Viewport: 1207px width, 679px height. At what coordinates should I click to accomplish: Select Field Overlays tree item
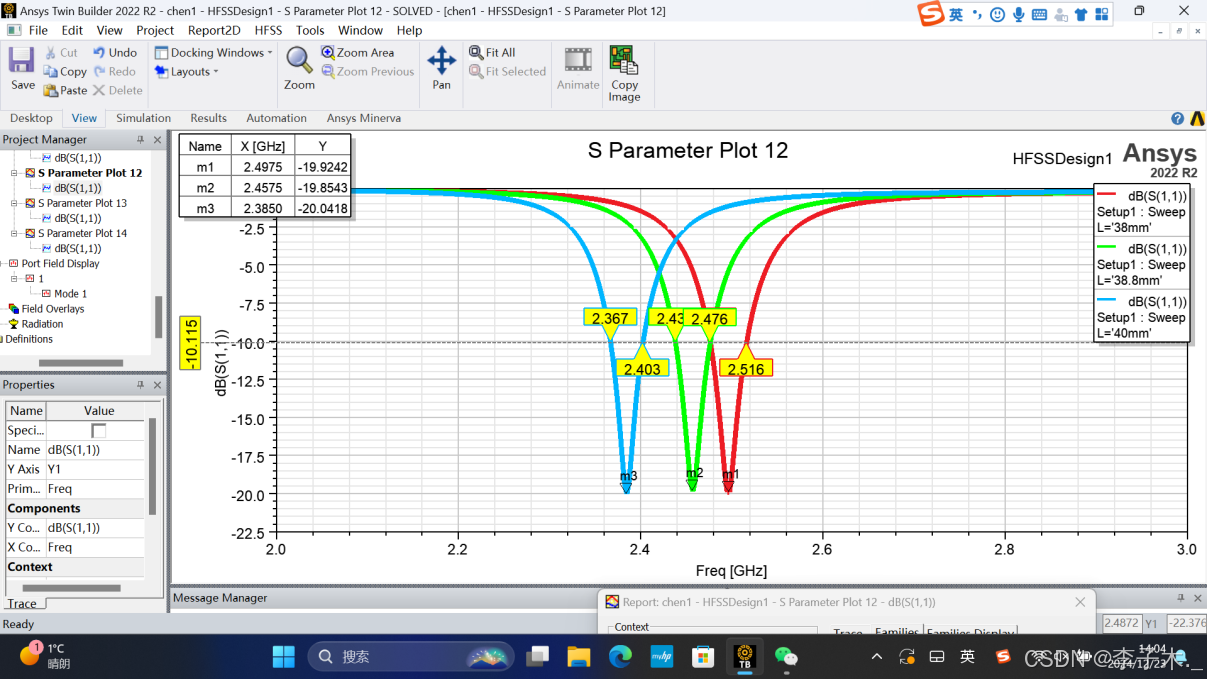click(52, 309)
